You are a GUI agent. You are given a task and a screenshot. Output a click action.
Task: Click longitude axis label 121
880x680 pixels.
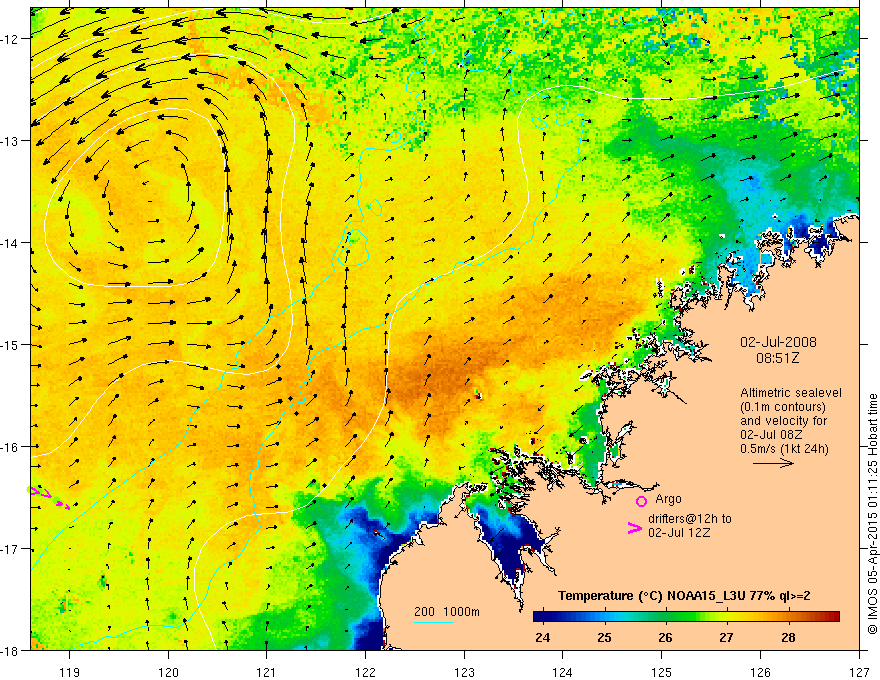click(267, 672)
